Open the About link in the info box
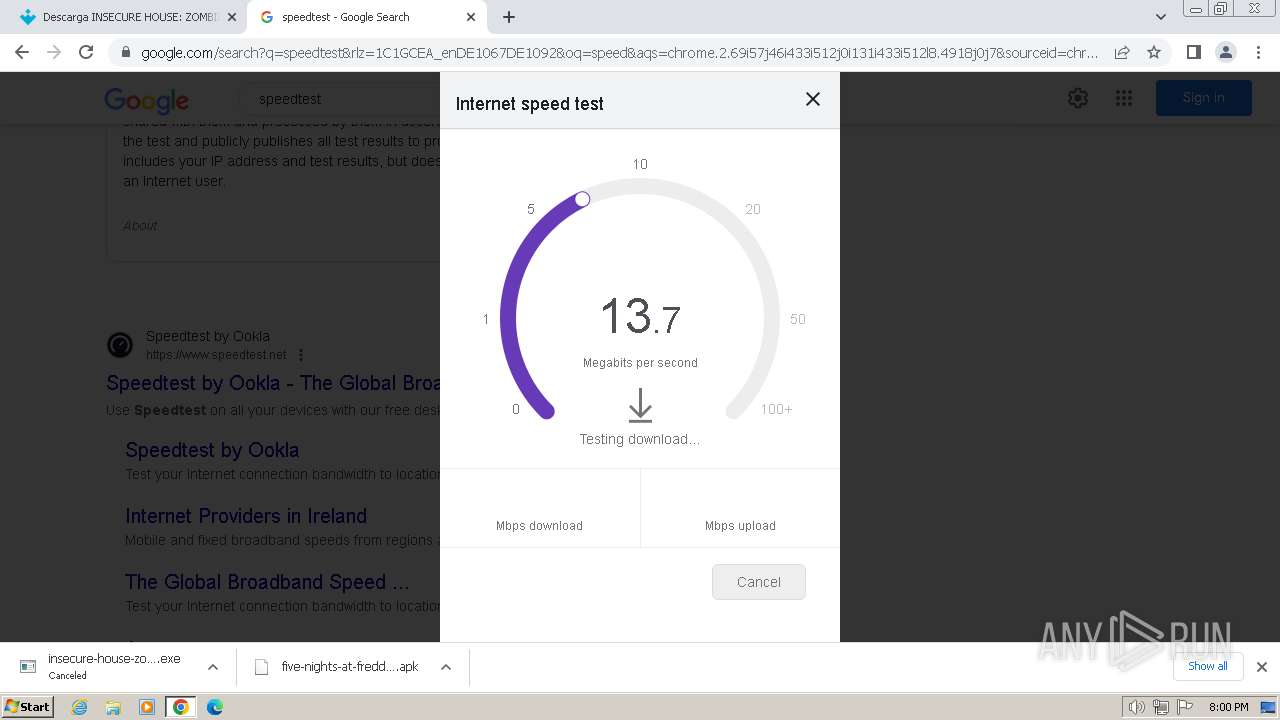 pyautogui.click(x=140, y=225)
